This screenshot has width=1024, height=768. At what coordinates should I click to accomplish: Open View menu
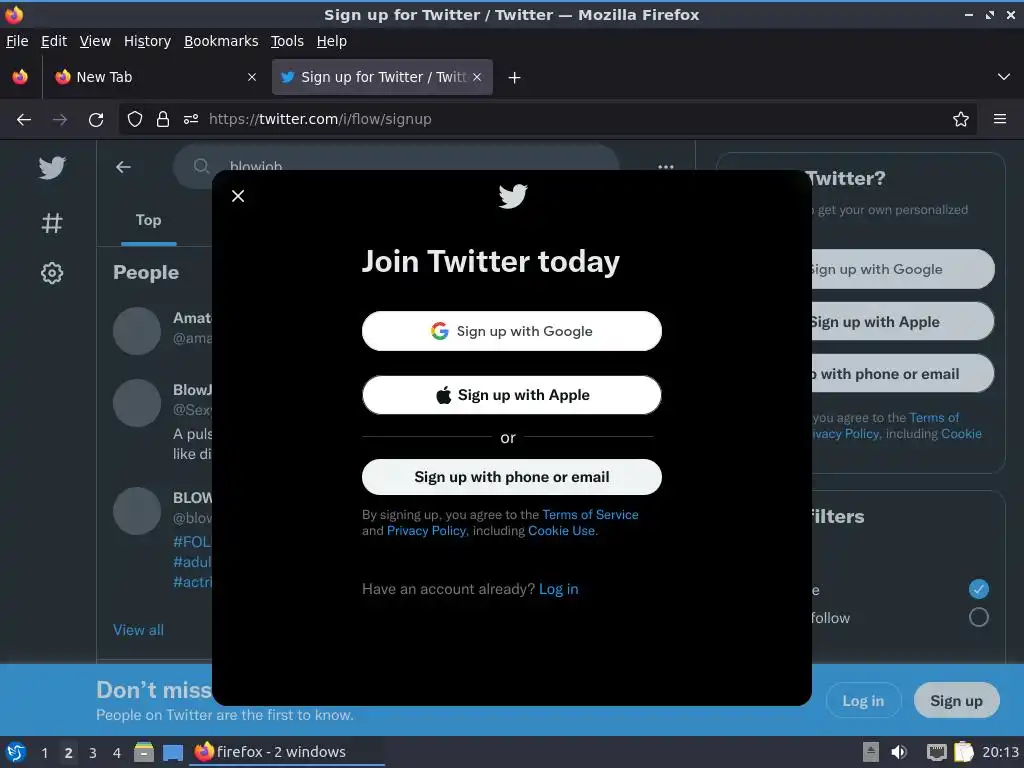[95, 41]
